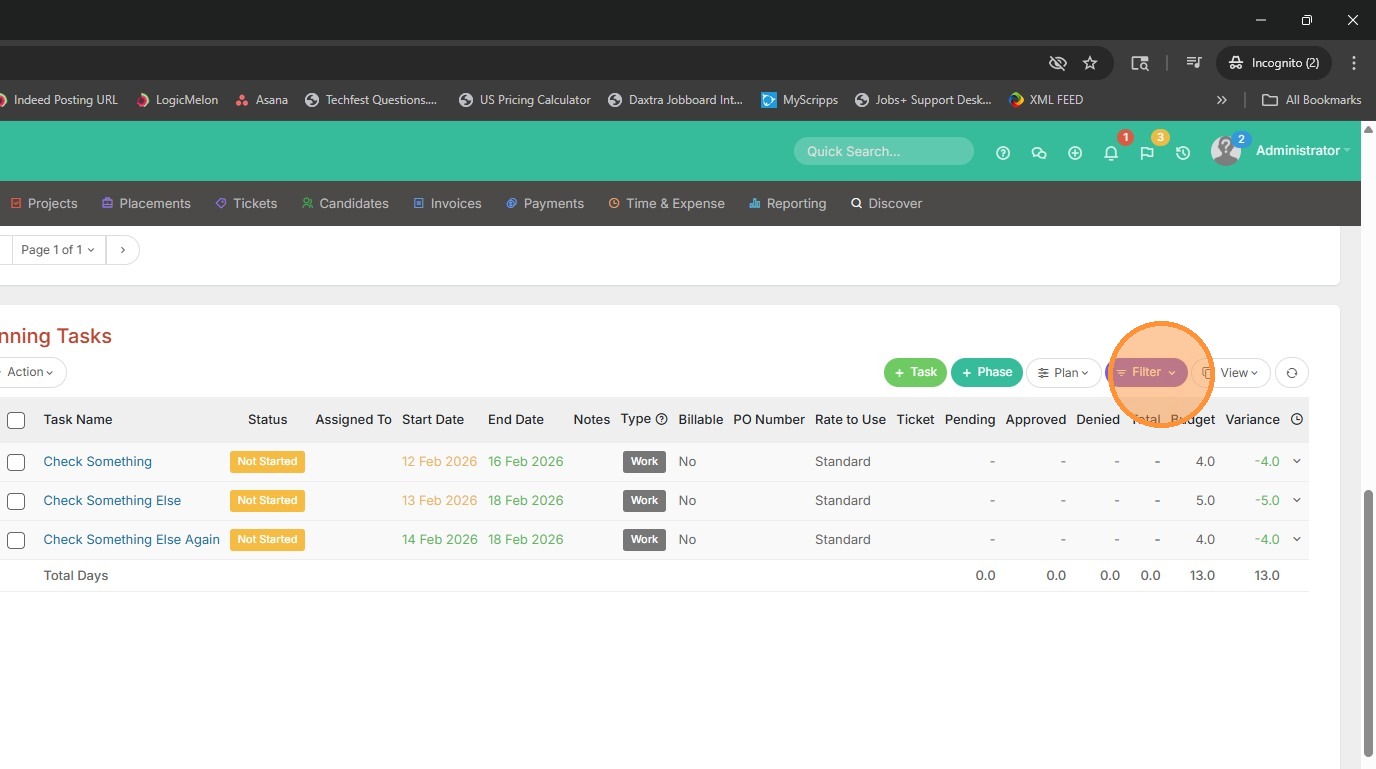Open the All Bookmarks folder

1311,100
